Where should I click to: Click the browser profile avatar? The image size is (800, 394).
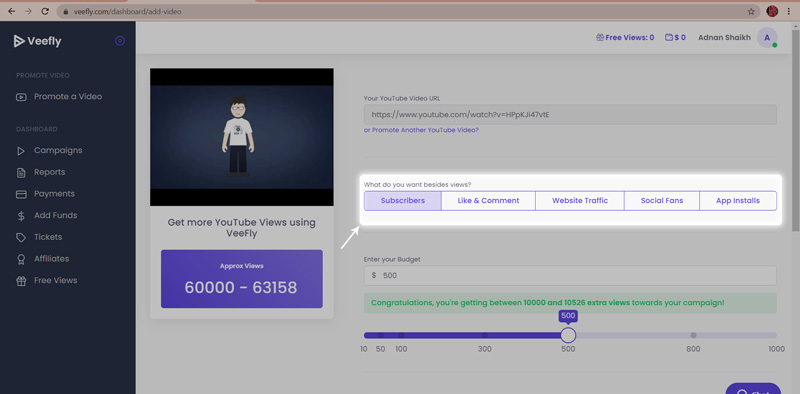(x=772, y=11)
